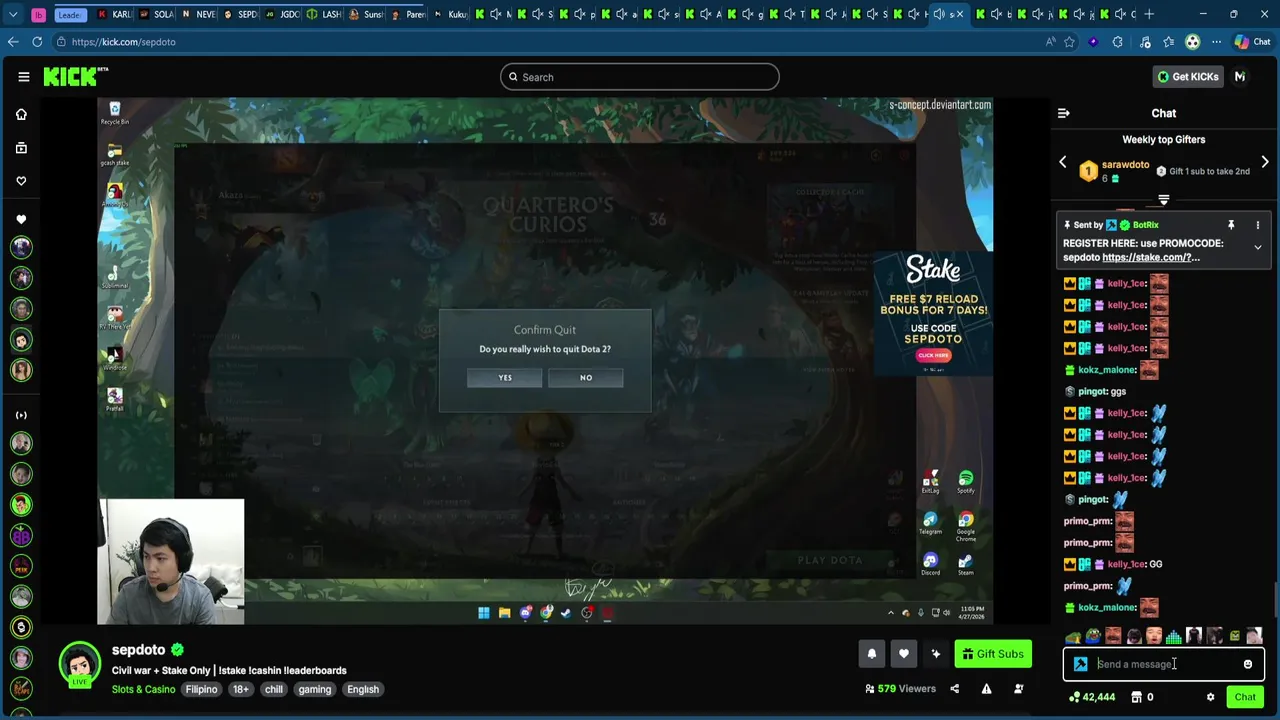
Task: Click the Gift Subs button
Action: [993, 654]
